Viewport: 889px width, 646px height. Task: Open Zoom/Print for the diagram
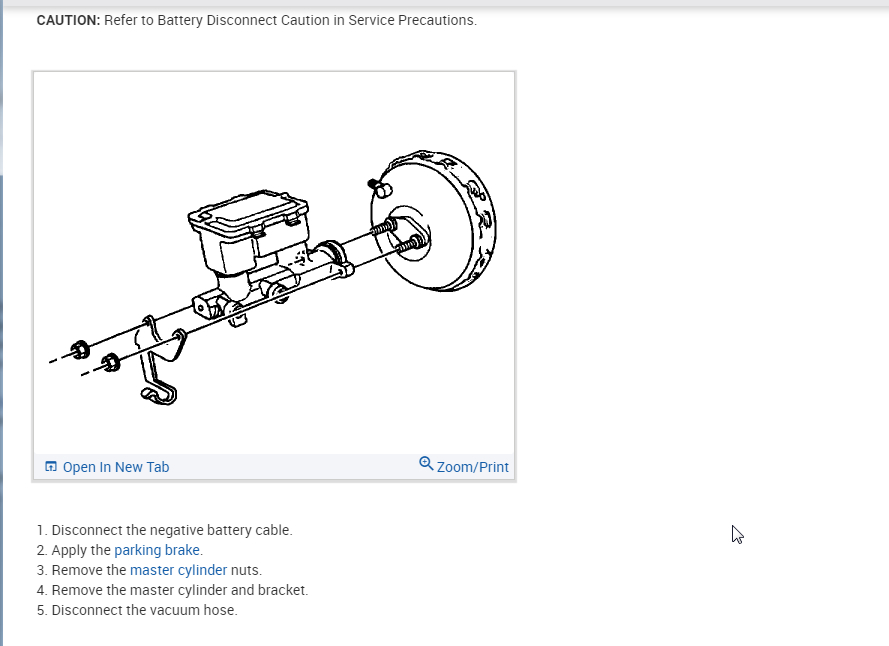point(464,466)
